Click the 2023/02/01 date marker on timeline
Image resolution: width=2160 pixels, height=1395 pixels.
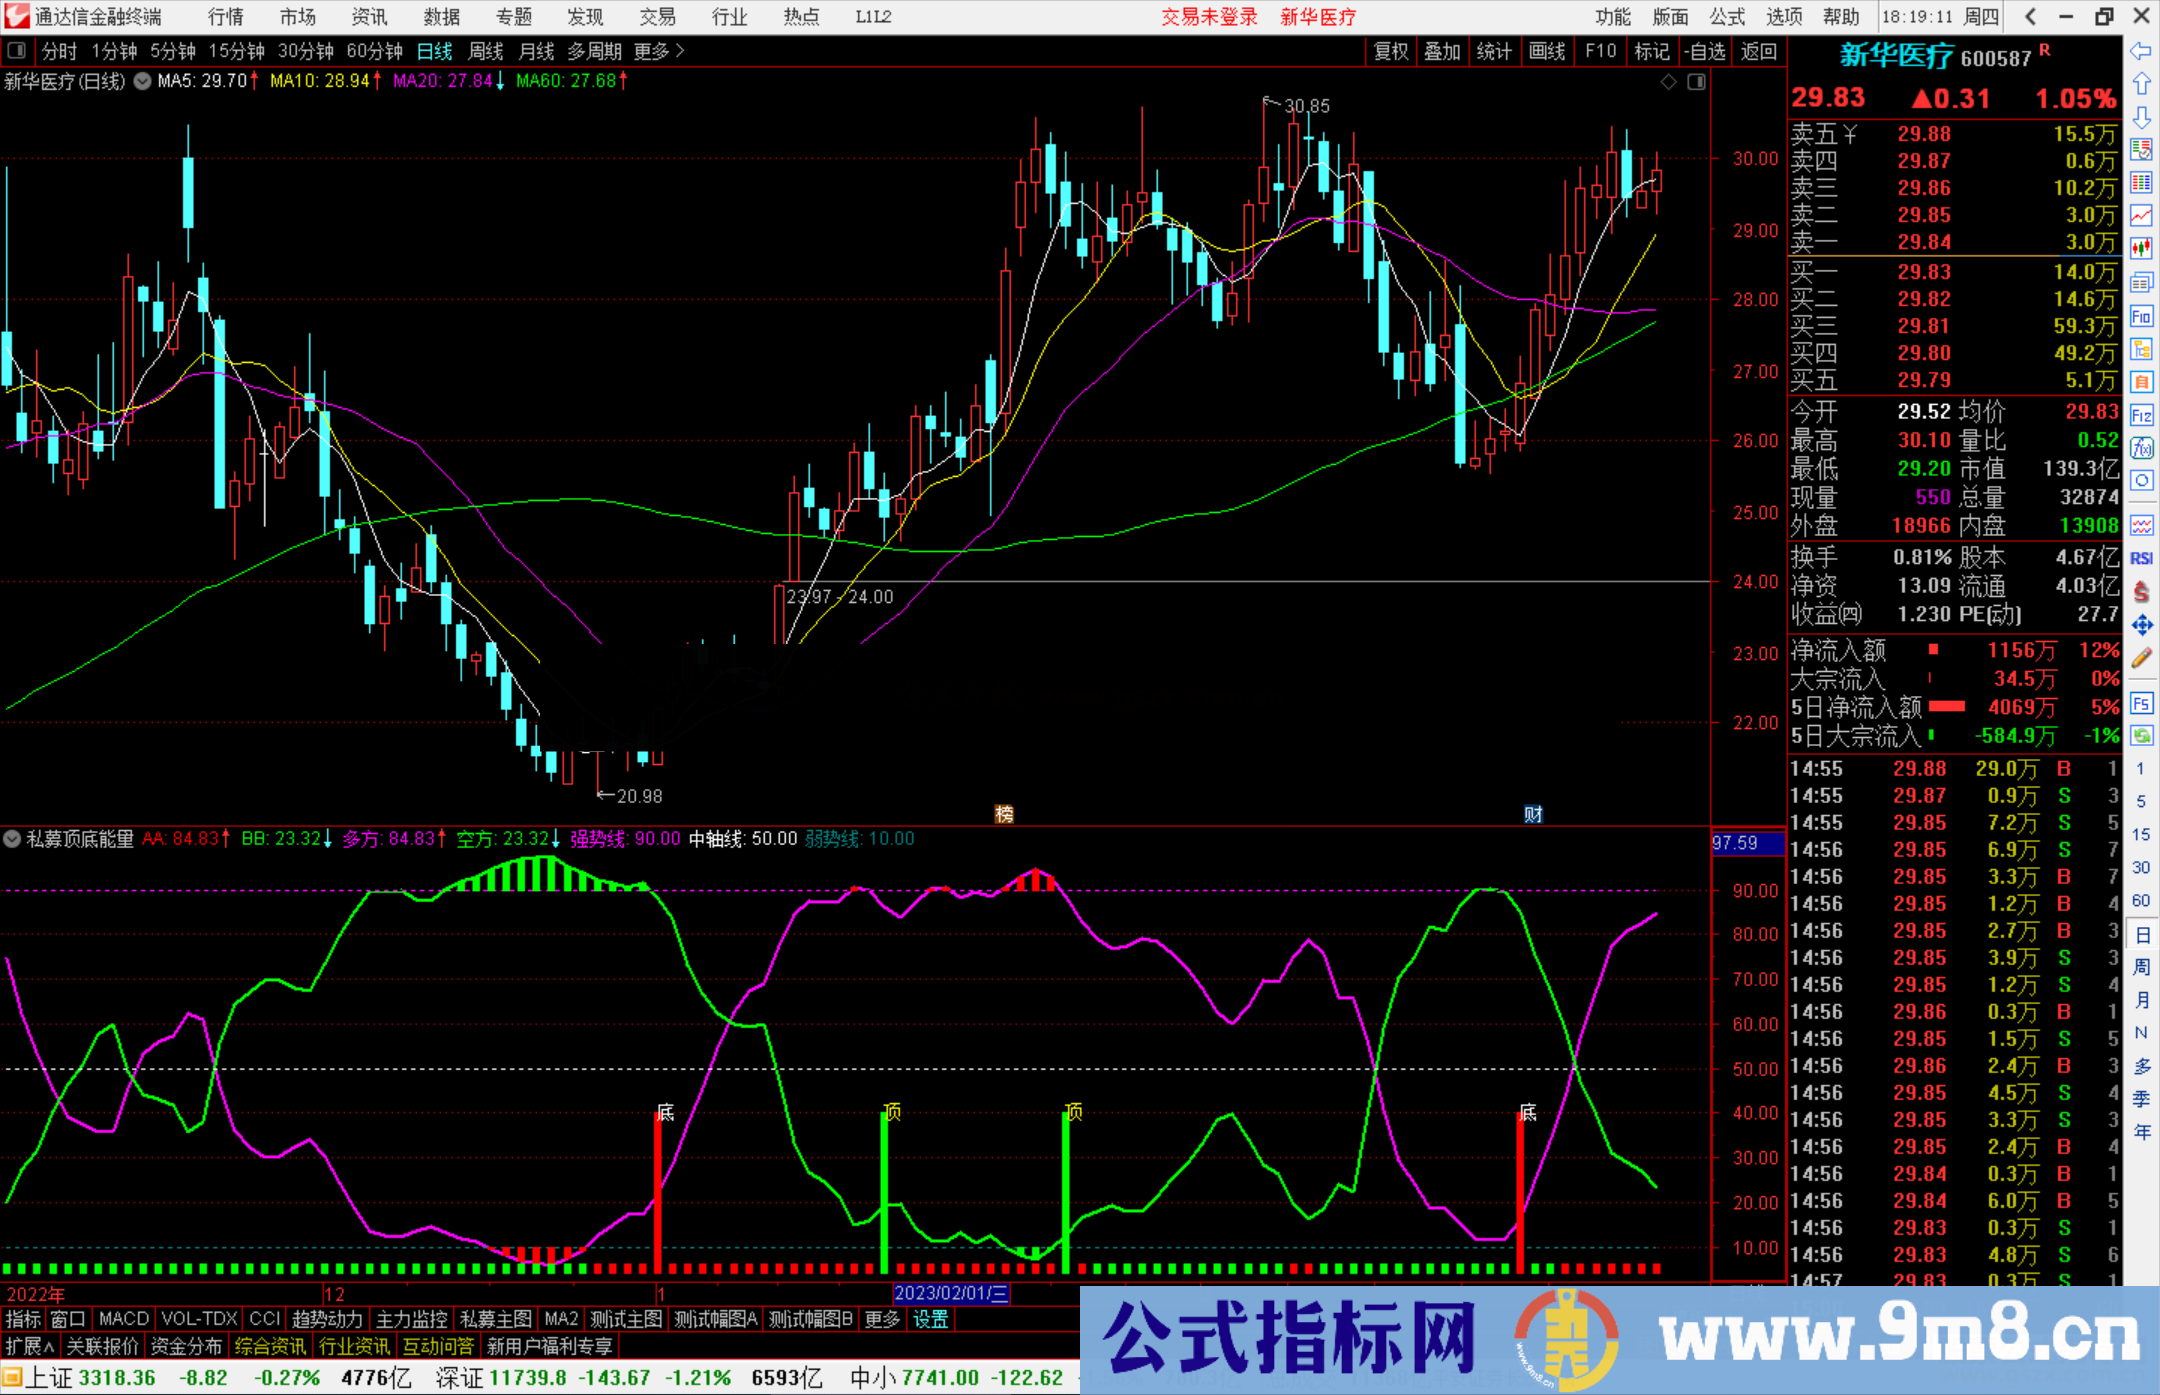952,1293
